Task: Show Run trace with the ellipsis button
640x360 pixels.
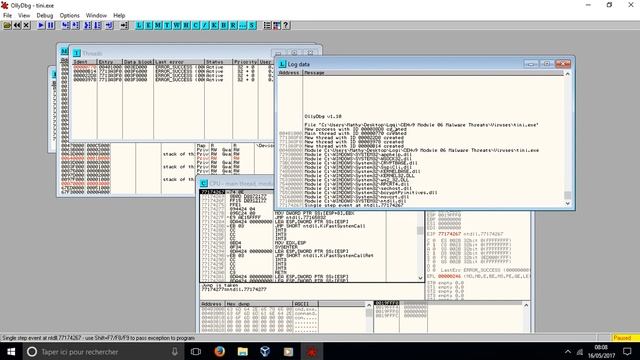Action: [242, 25]
